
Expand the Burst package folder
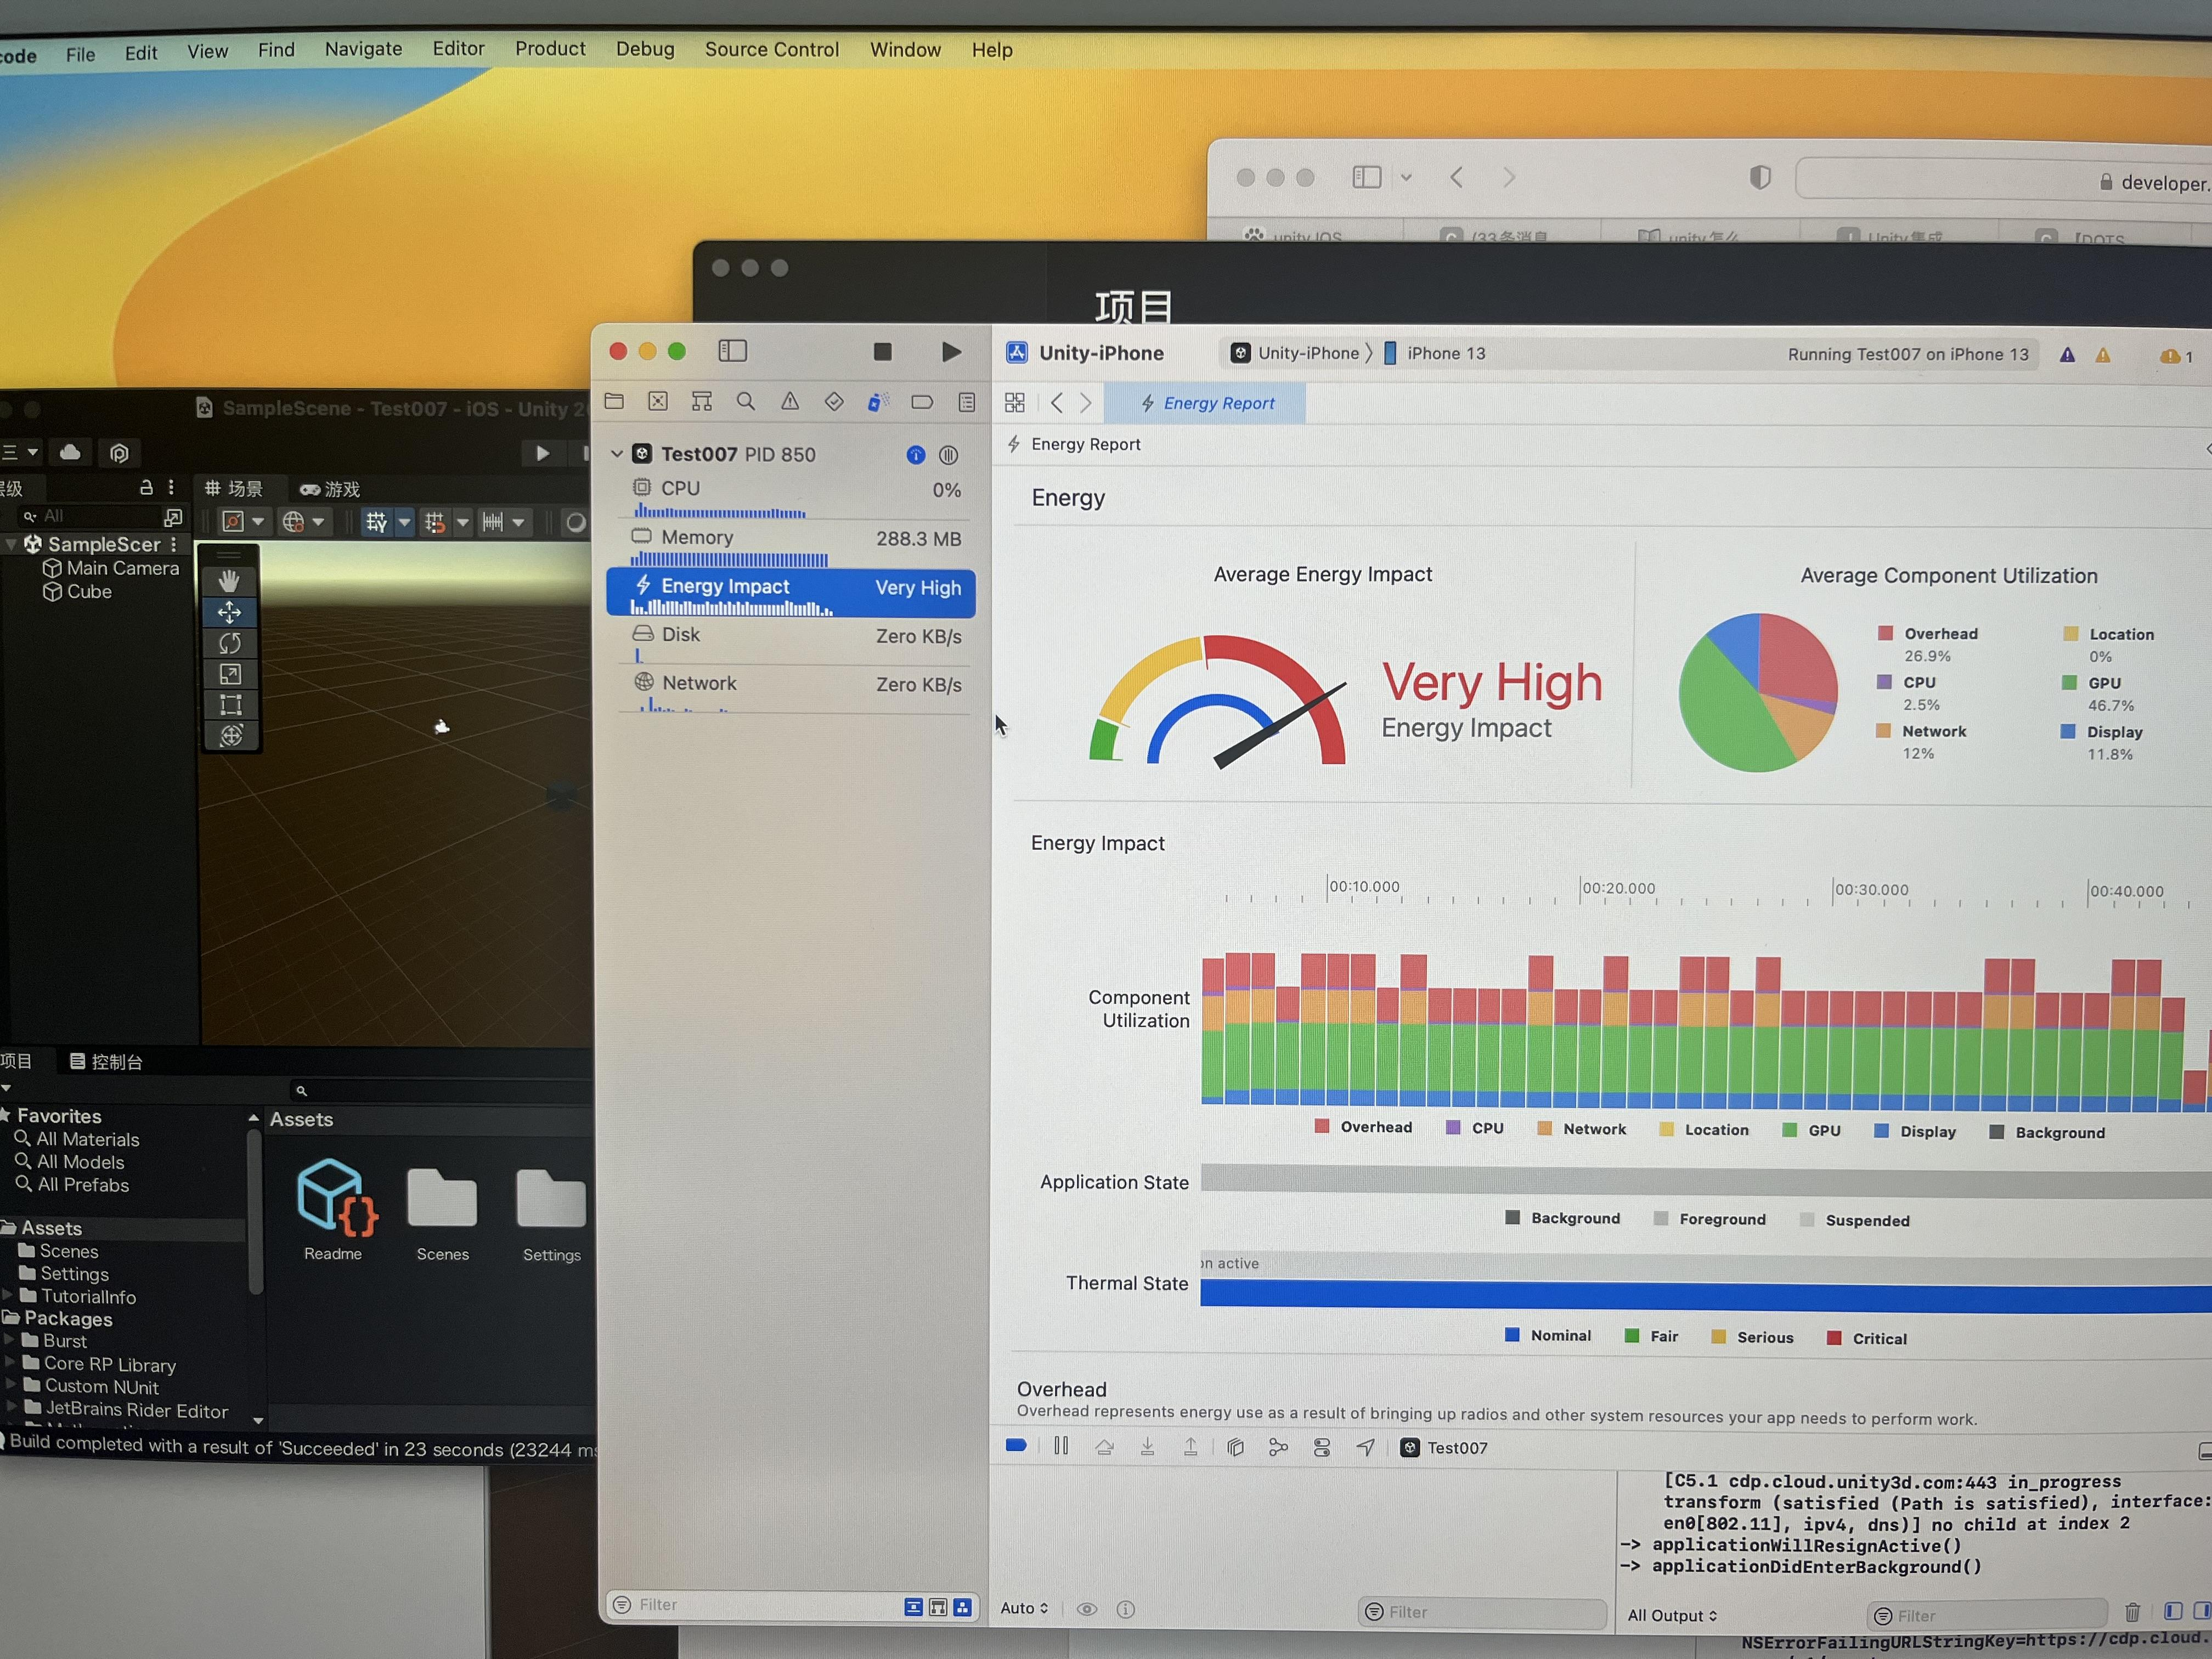pos(9,1340)
